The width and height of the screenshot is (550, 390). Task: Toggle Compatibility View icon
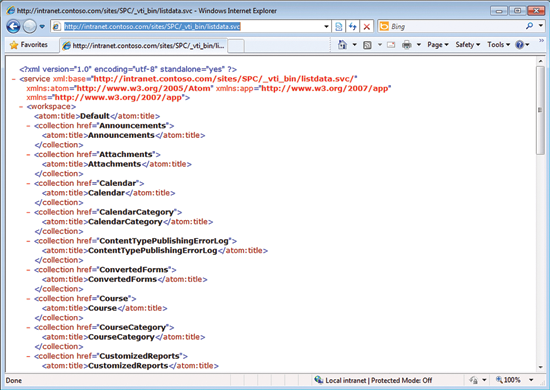tap(338, 27)
